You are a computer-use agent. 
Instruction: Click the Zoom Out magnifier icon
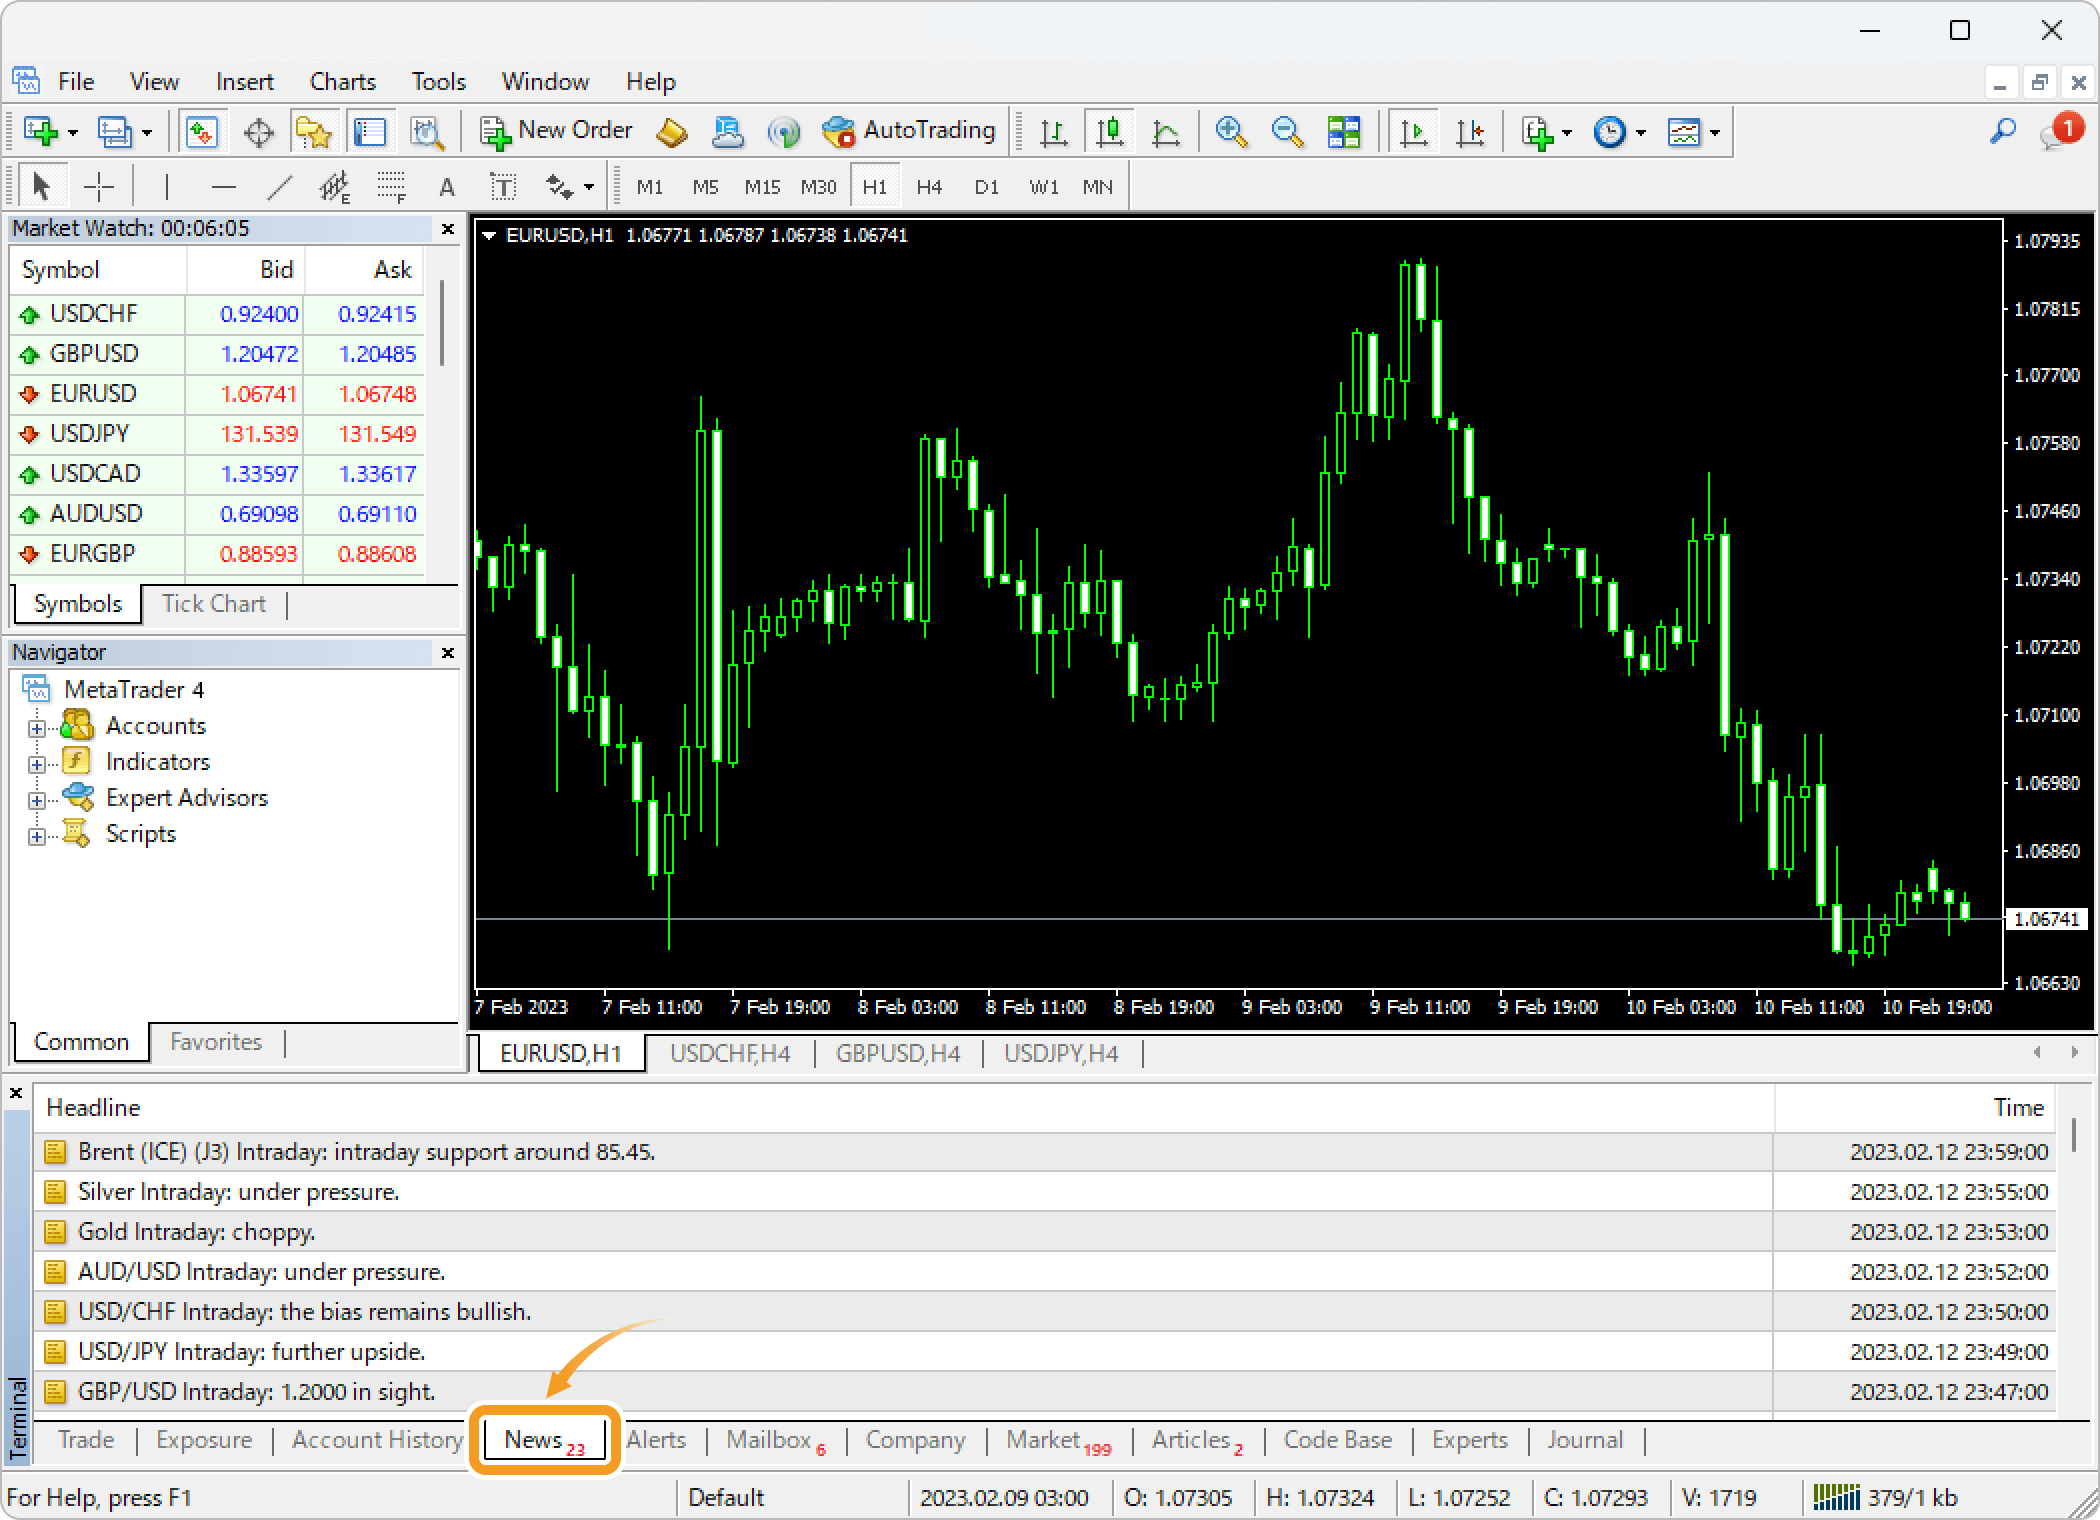coord(1287,131)
